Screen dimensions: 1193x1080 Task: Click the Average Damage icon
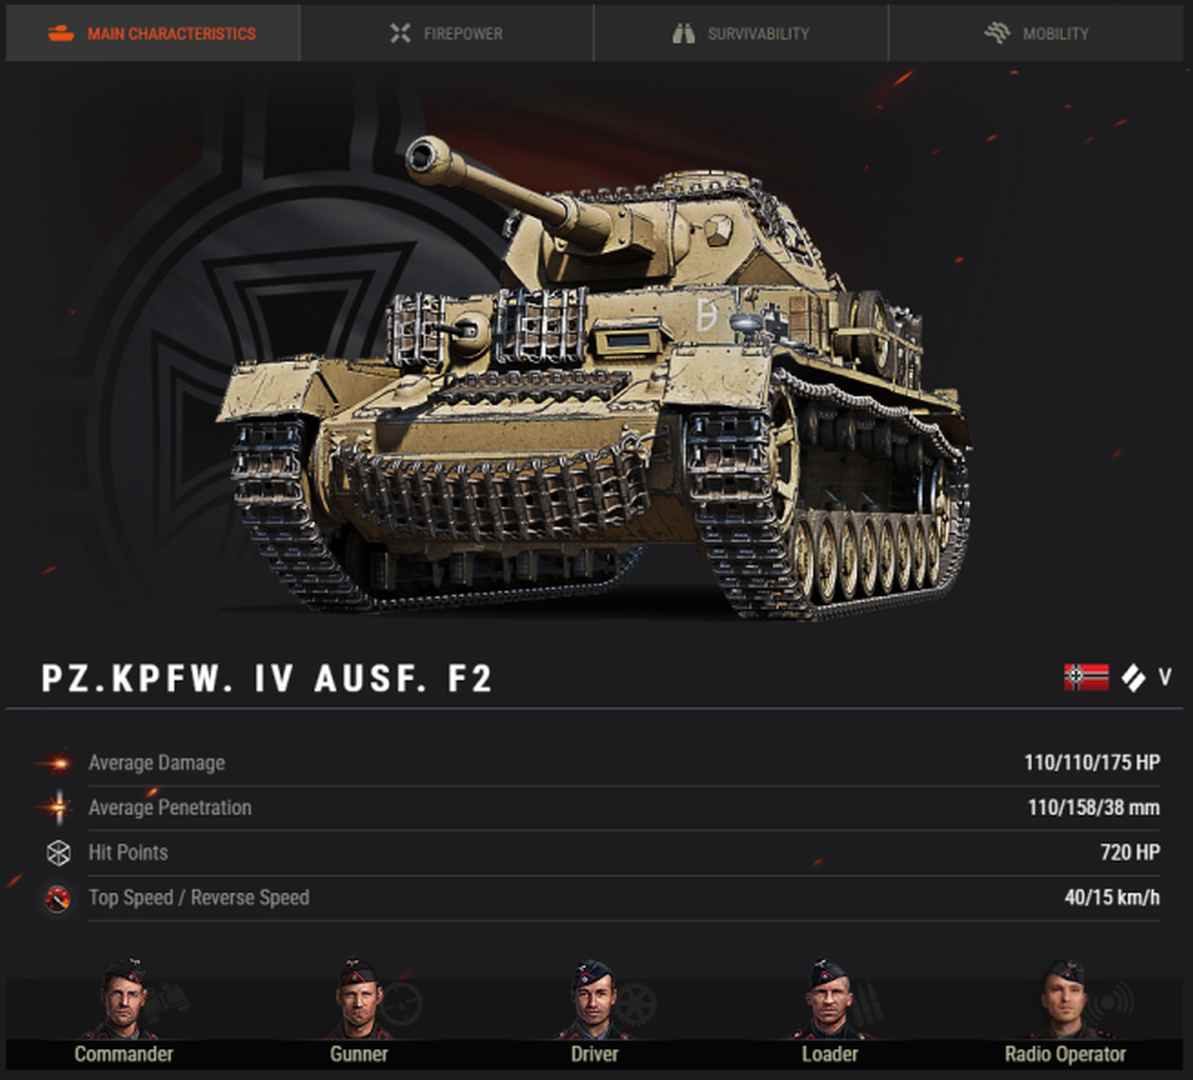(57, 763)
